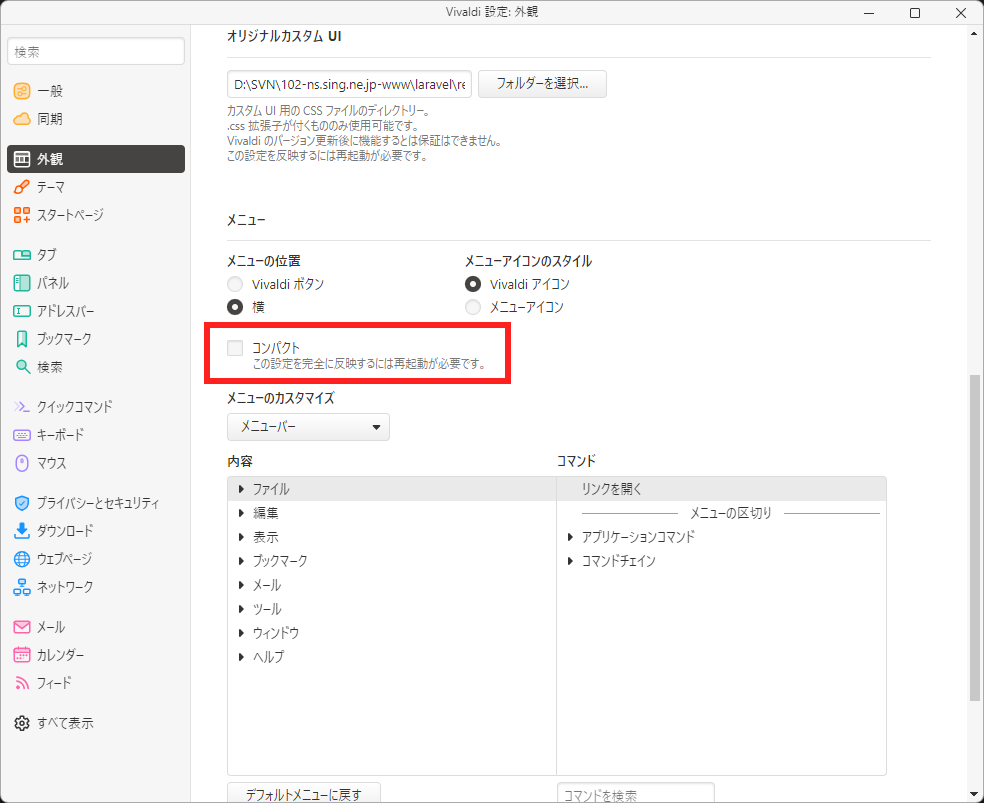This screenshot has width=984, height=803.
Task: Expand the アプリケーションコマンド entry
Action: click(570, 537)
